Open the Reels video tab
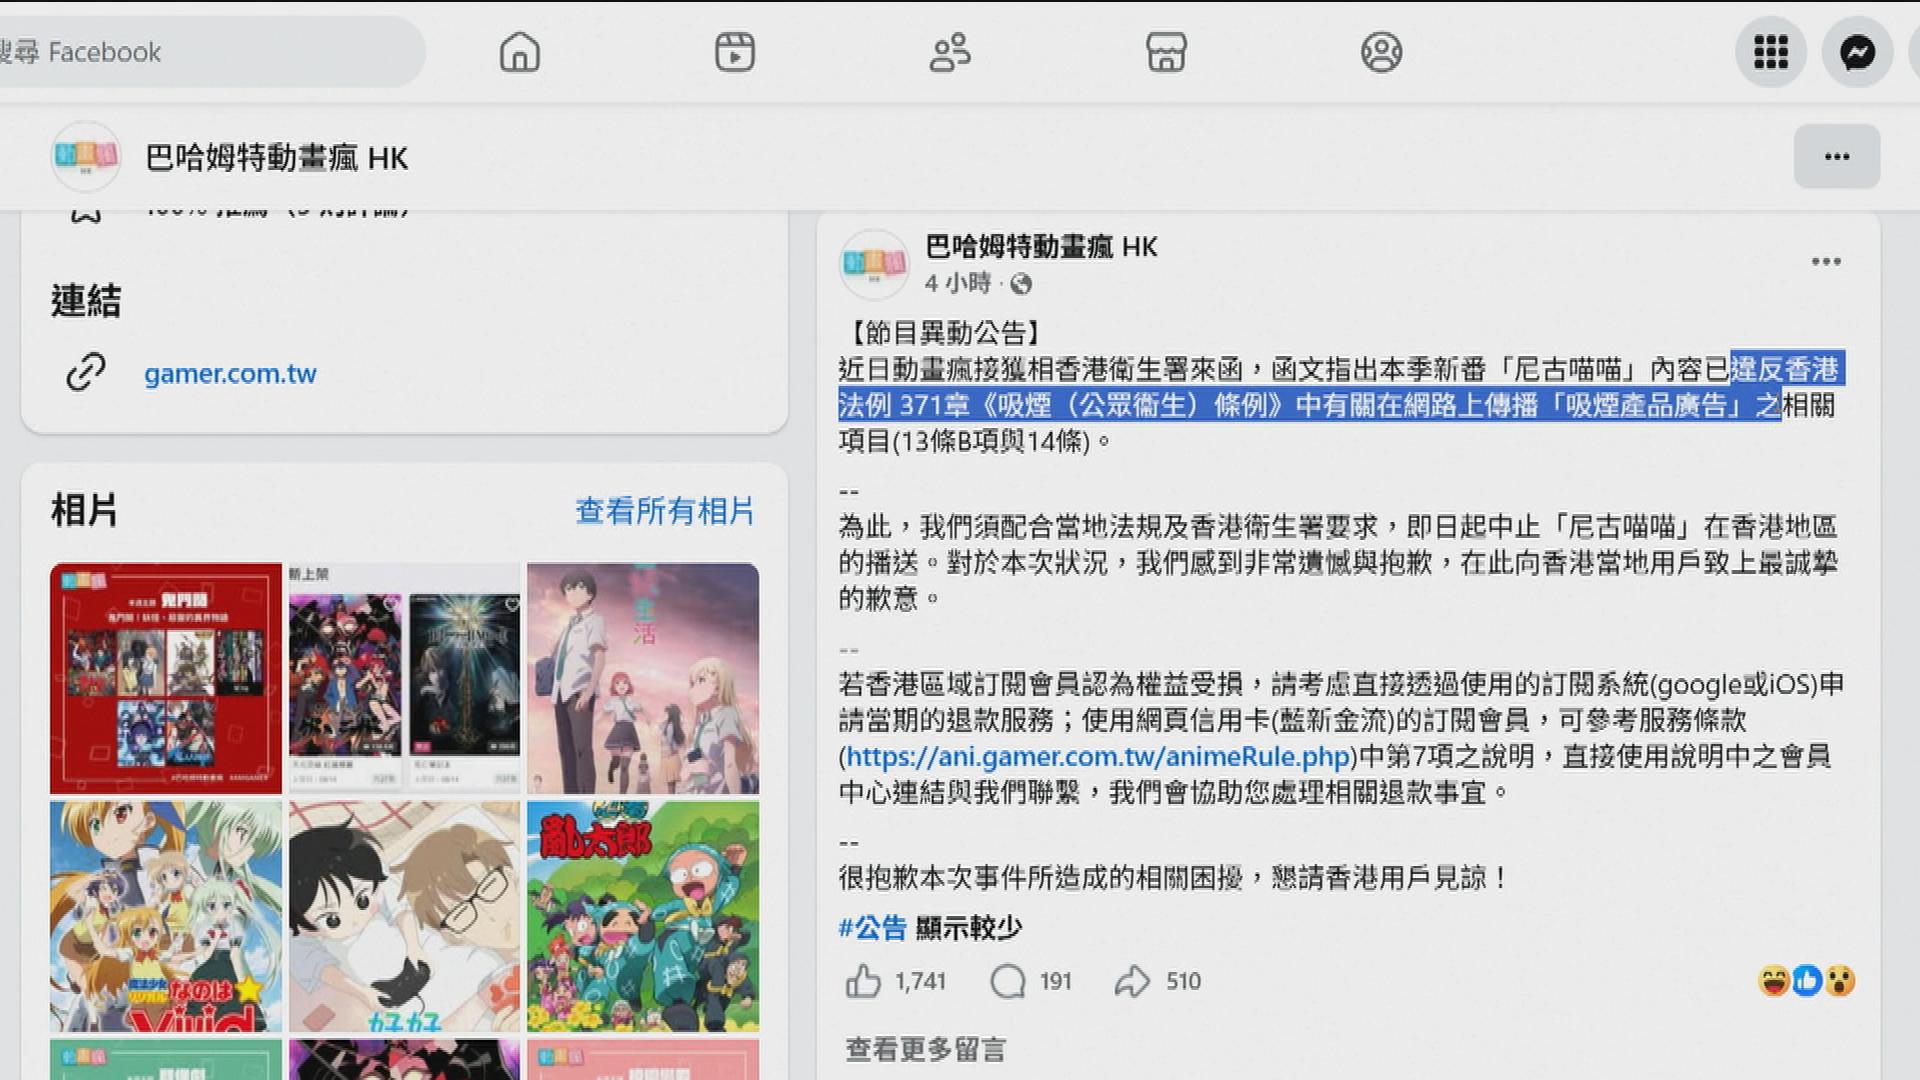Image resolution: width=1920 pixels, height=1080 pixels. click(x=735, y=52)
